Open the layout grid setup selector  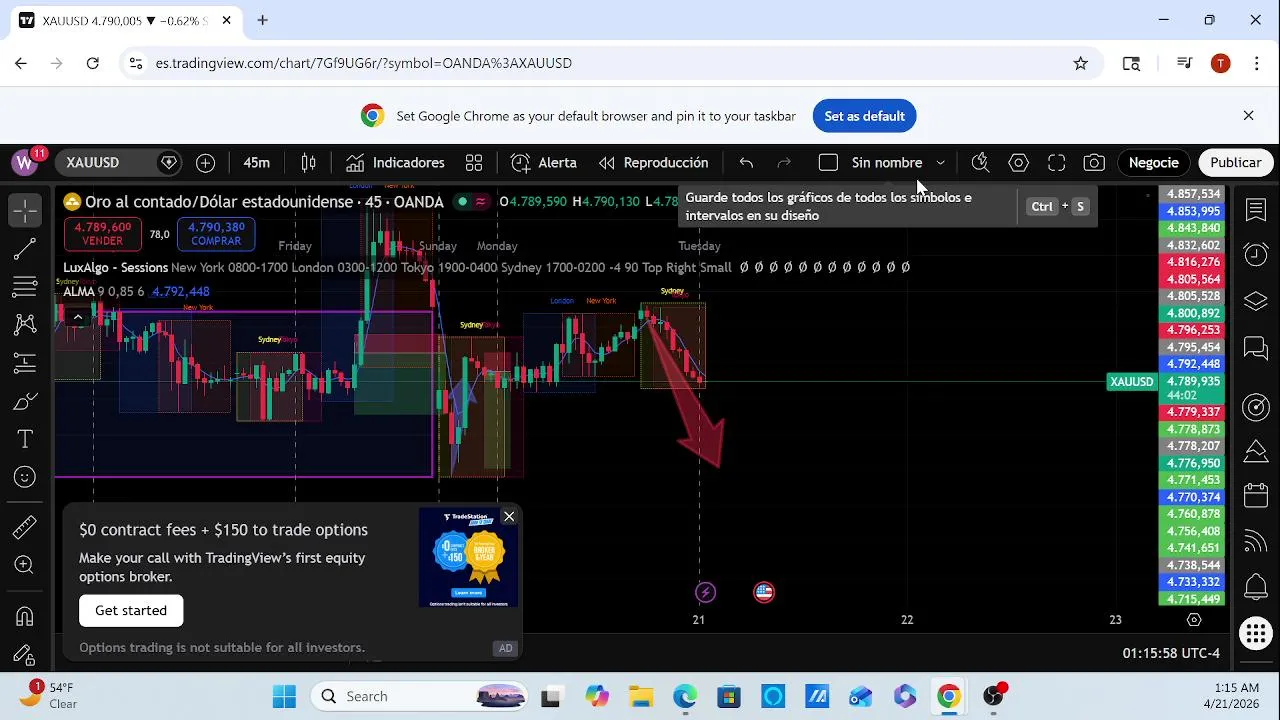coord(474,163)
